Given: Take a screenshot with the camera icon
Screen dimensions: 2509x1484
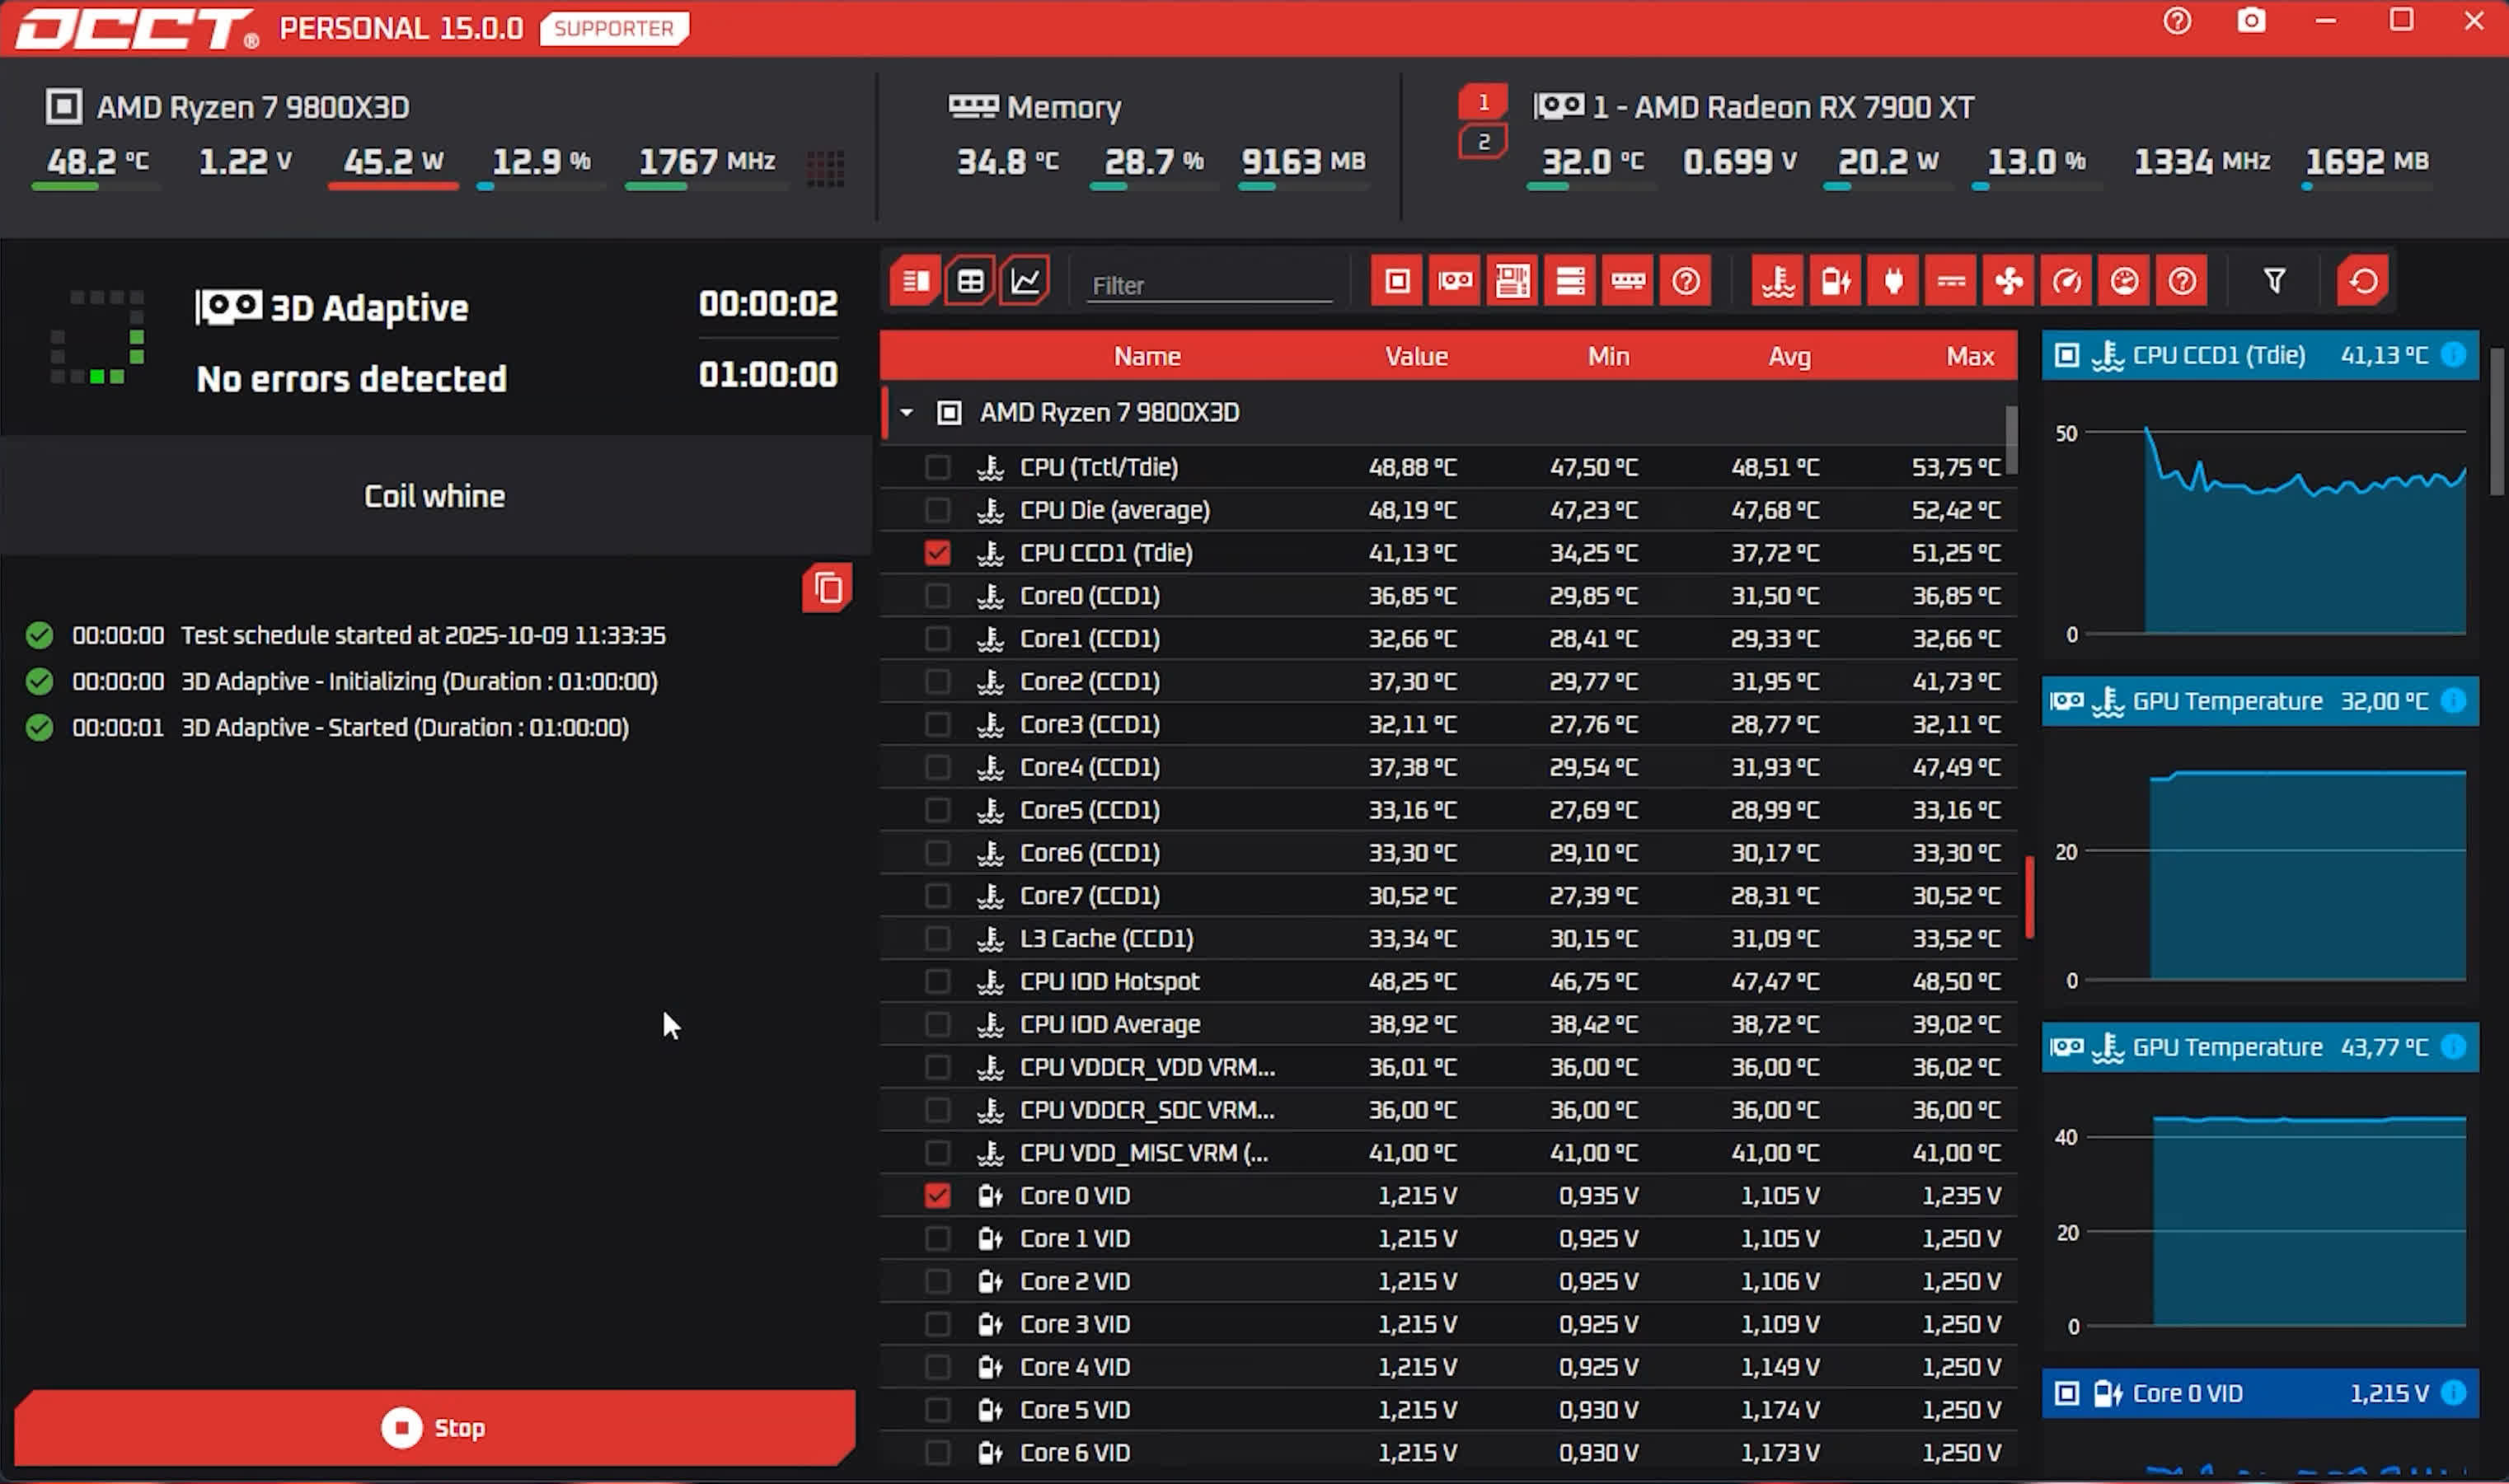Looking at the screenshot, I should pos(2251,21).
